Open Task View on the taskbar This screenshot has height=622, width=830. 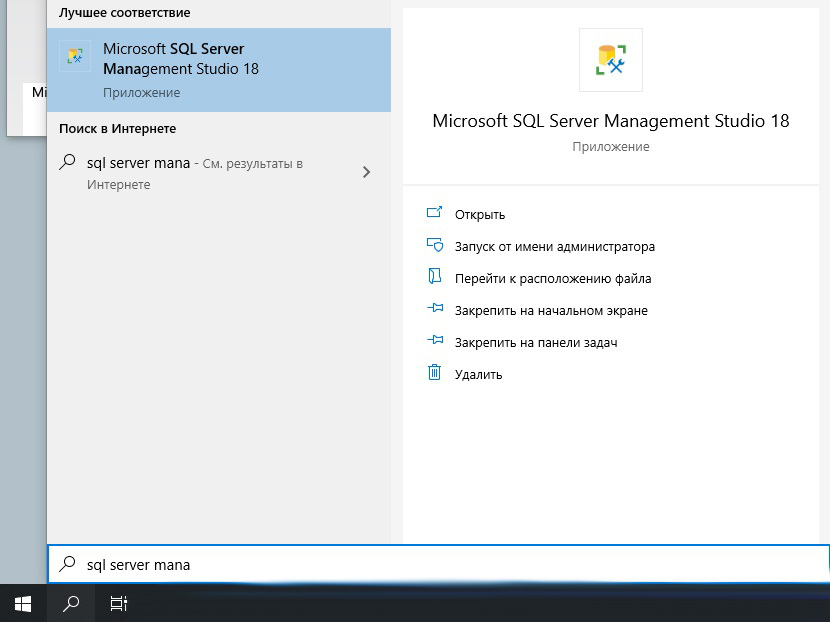click(119, 603)
